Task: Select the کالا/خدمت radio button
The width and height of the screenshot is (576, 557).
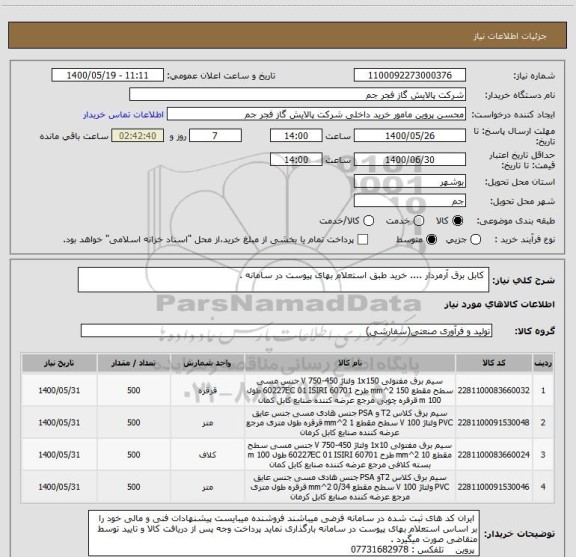Action: point(368,221)
